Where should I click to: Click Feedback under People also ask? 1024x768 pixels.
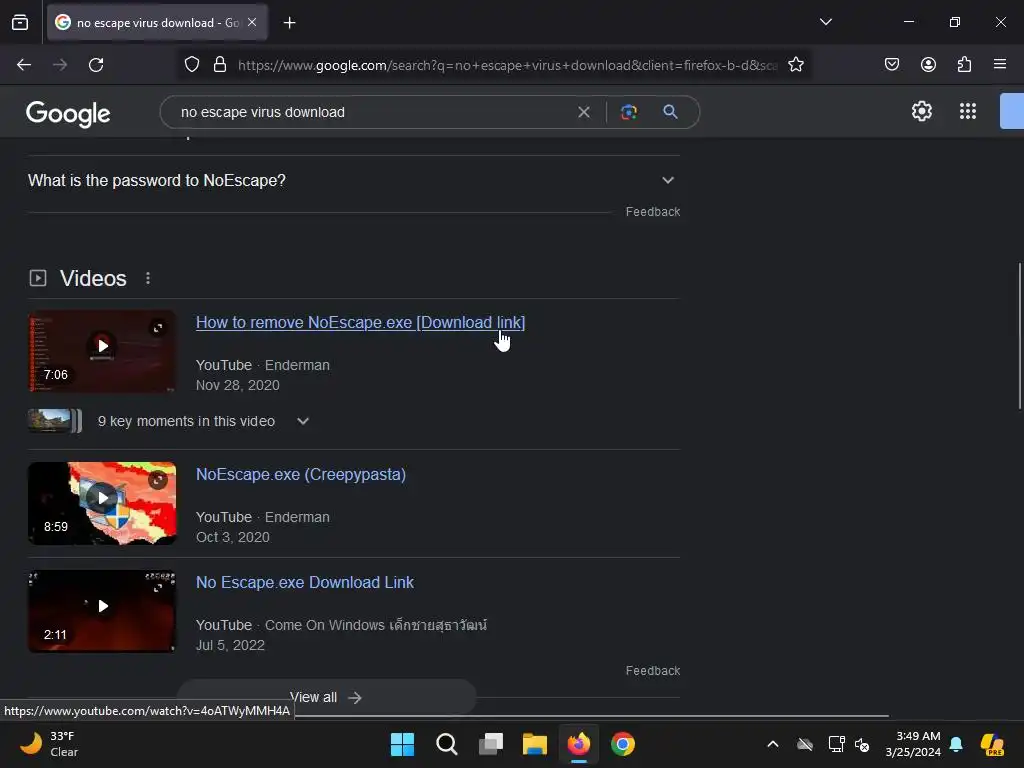(652, 212)
